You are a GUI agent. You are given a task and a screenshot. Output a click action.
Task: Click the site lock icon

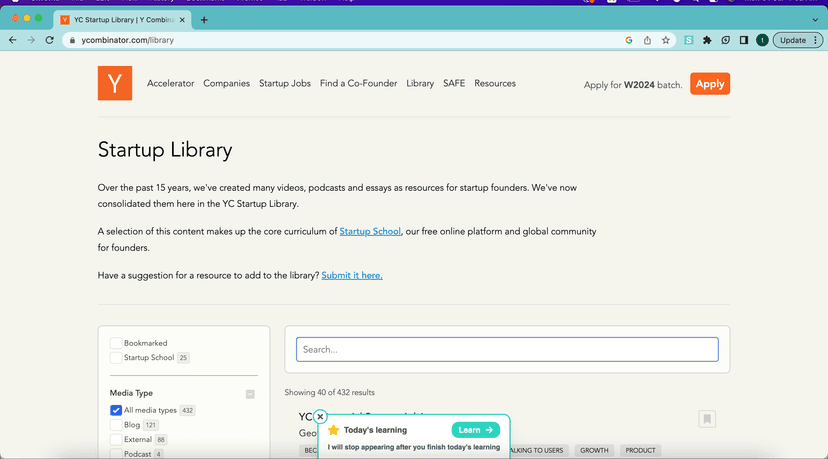[72, 40]
